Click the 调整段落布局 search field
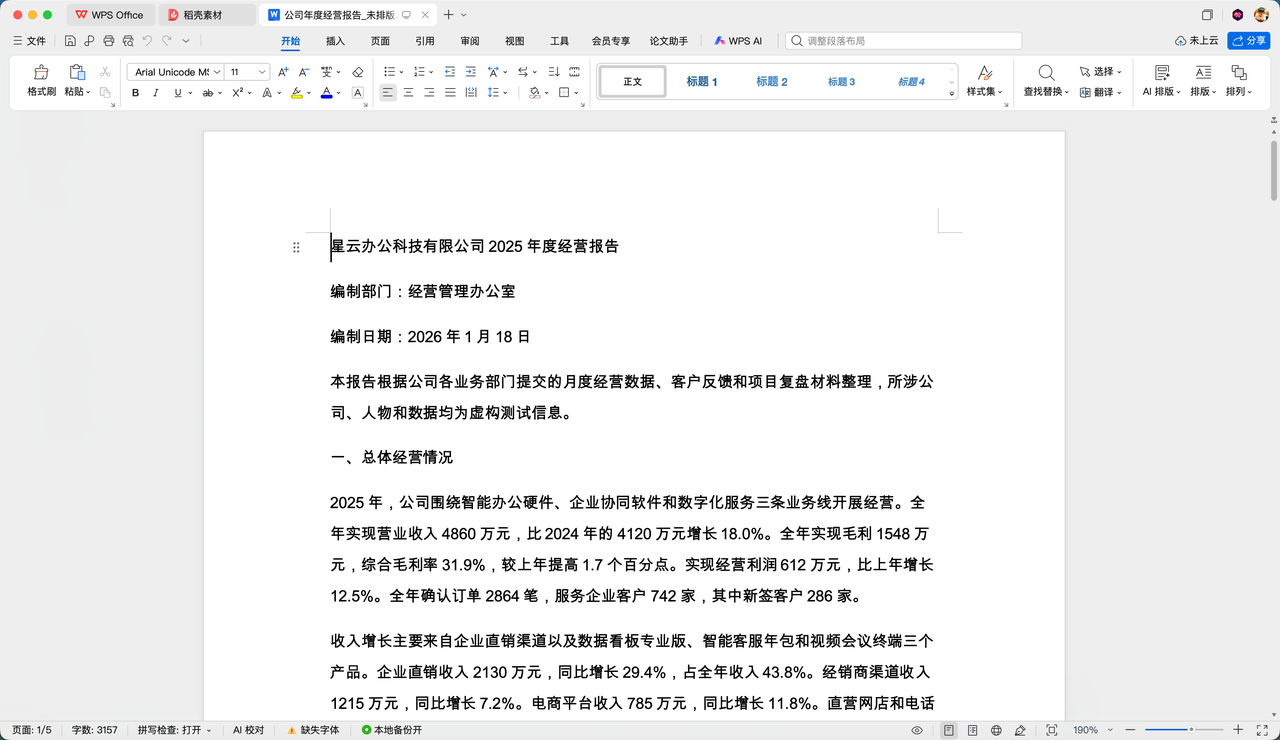 point(904,41)
